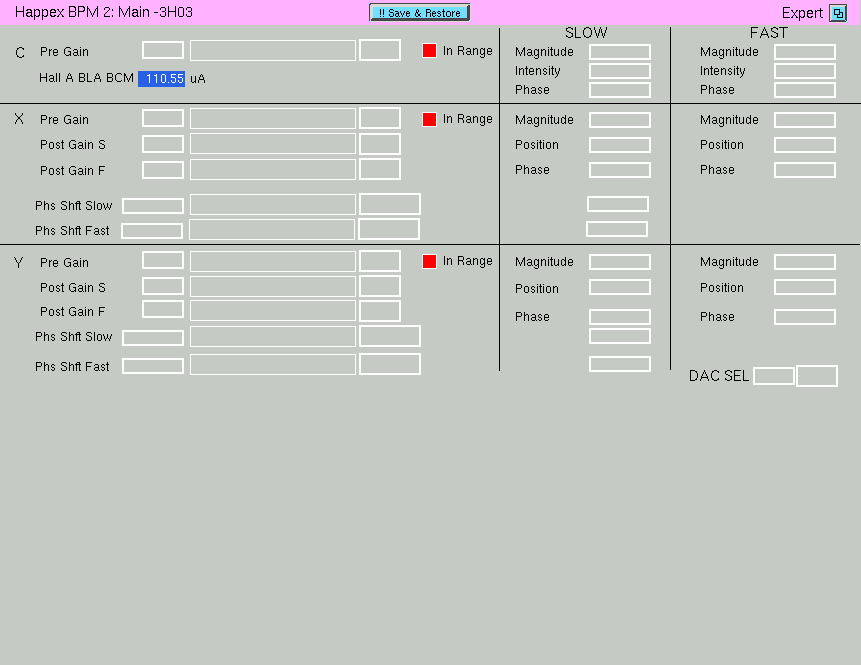The height and width of the screenshot is (665, 861).
Task: Click the FAST Phase field in C section
Action: click(805, 90)
